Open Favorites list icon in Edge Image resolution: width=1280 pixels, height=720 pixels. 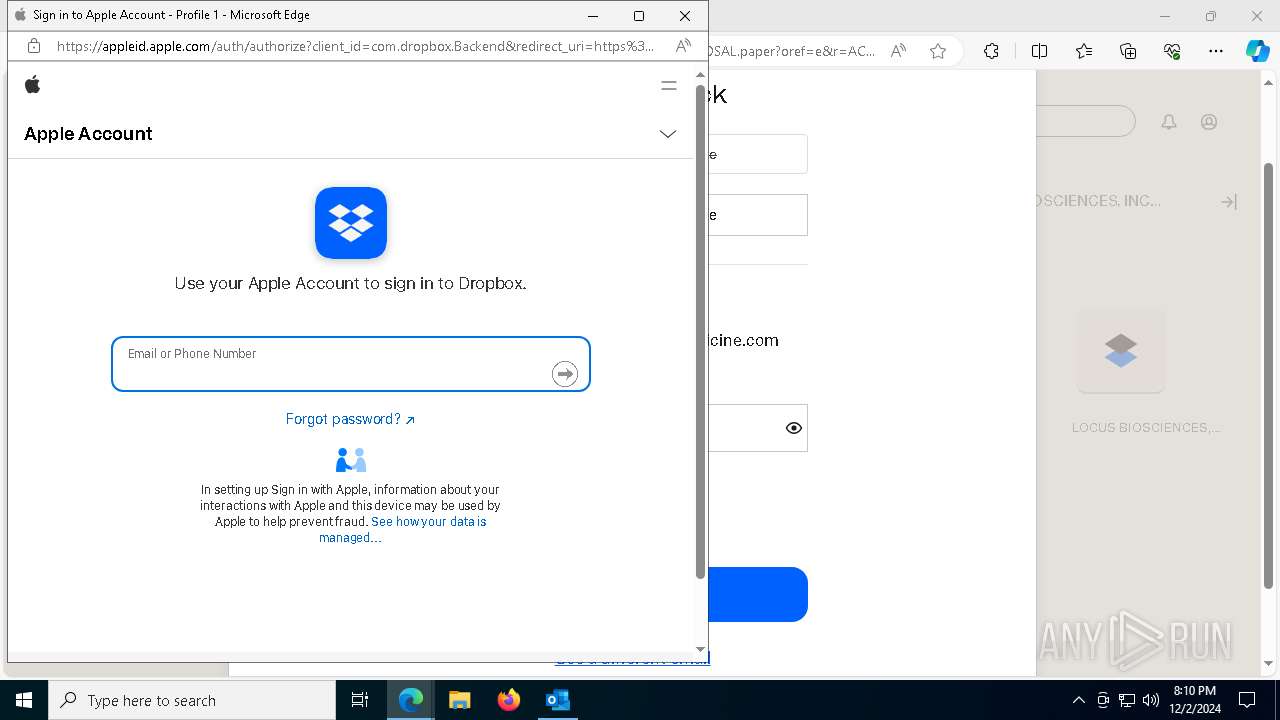pos(1084,51)
